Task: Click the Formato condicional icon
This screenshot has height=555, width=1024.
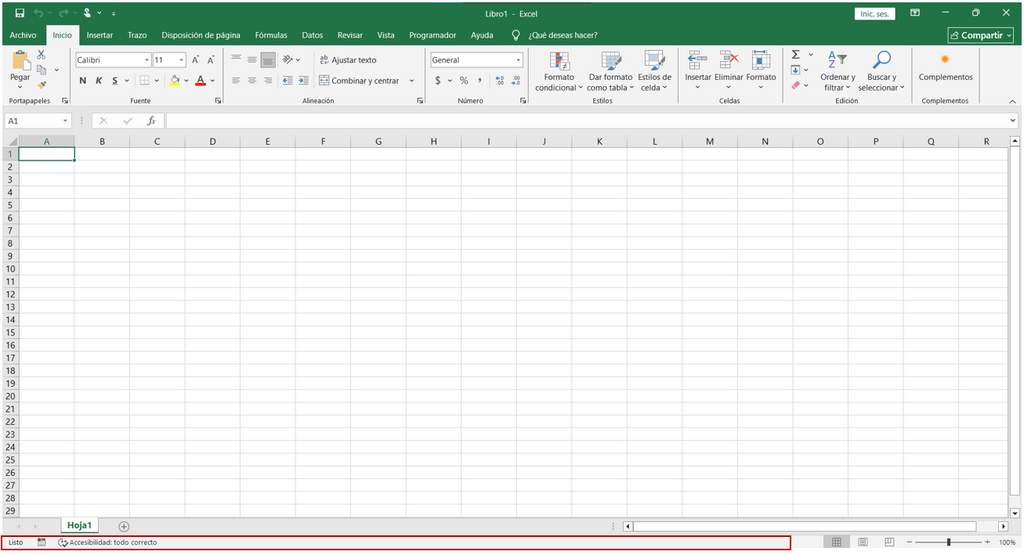Action: [x=559, y=61]
